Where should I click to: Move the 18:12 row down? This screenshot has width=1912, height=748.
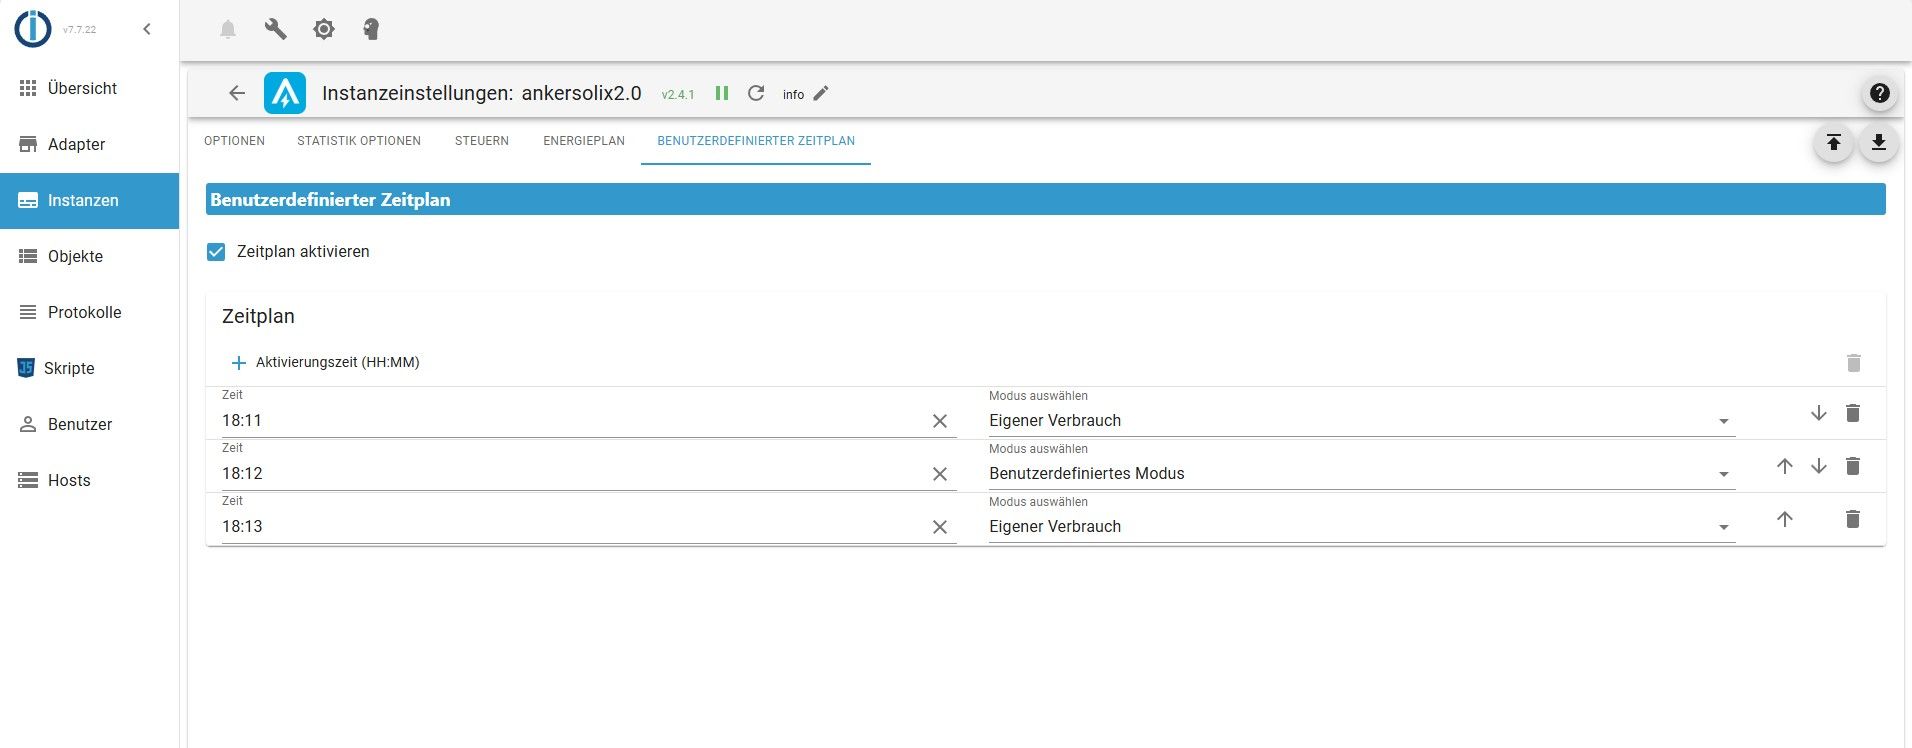click(x=1819, y=466)
